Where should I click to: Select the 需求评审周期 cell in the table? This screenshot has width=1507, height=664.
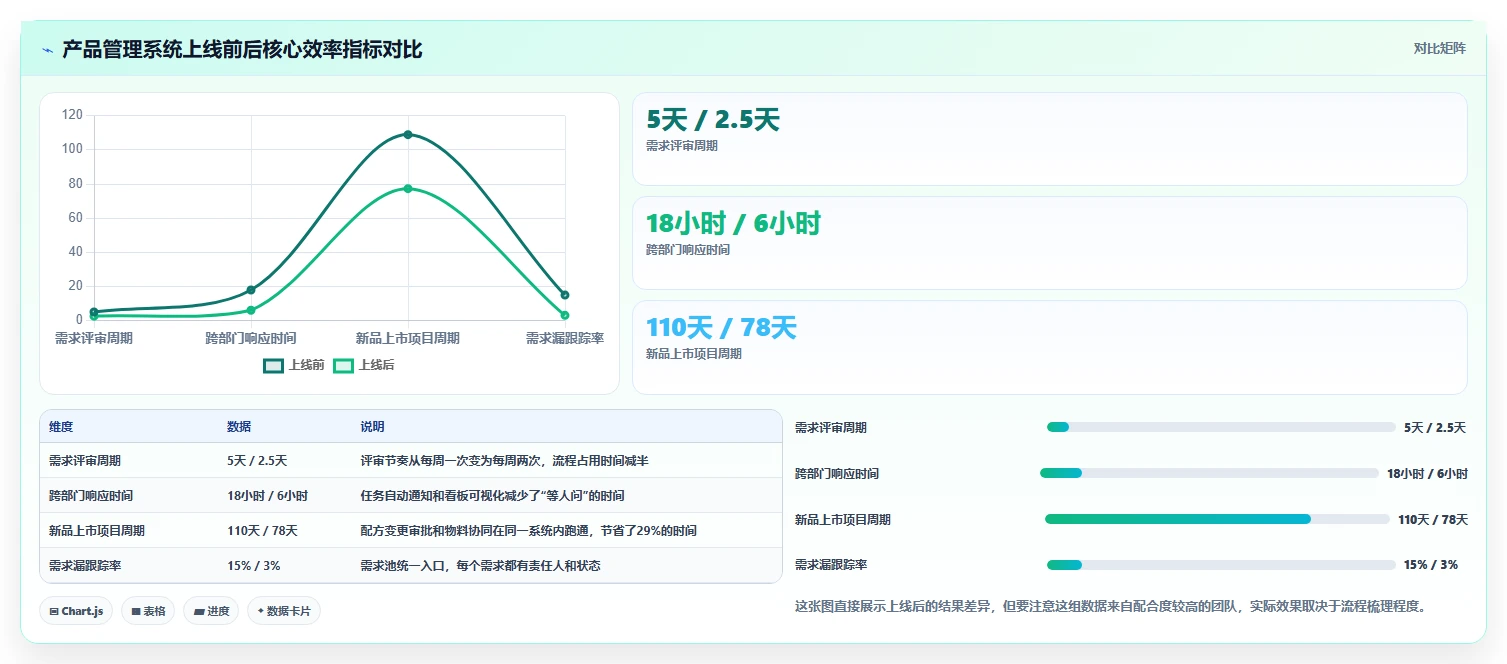pos(85,461)
